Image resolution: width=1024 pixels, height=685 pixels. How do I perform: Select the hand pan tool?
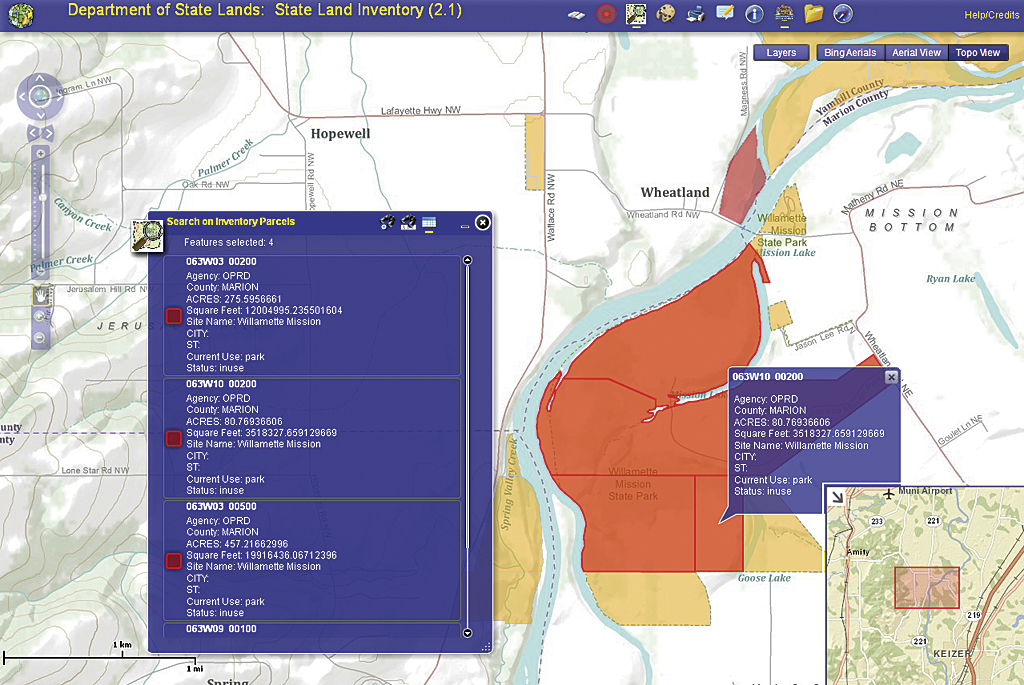click(40, 296)
